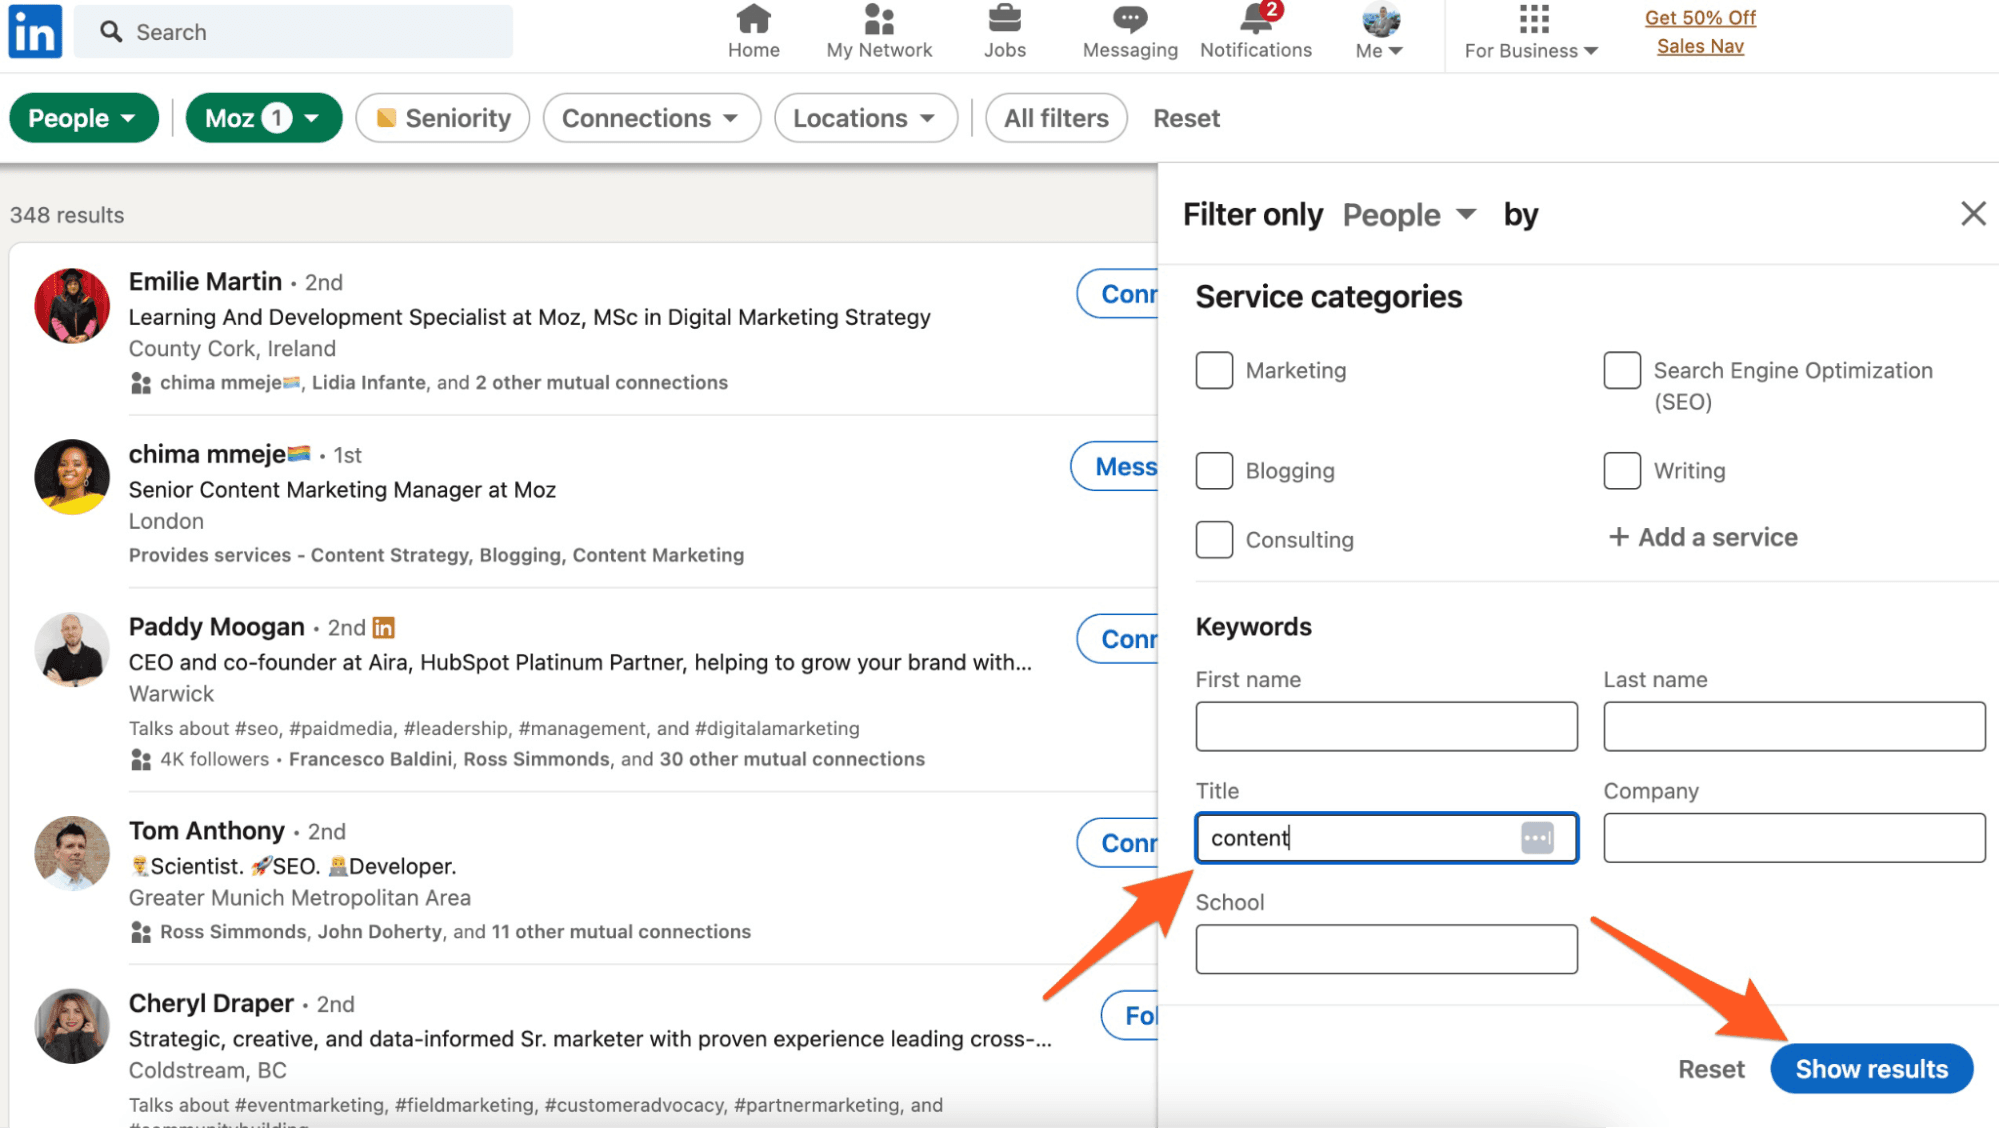Open Messaging speech bubble icon
This screenshot has height=1129, width=1999.
coord(1129,19)
